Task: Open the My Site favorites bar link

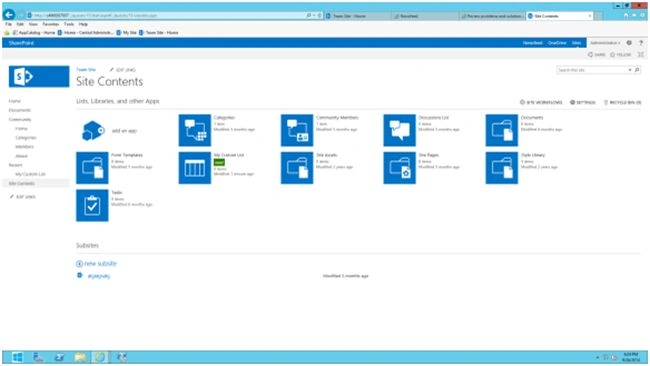Action: 126,32
